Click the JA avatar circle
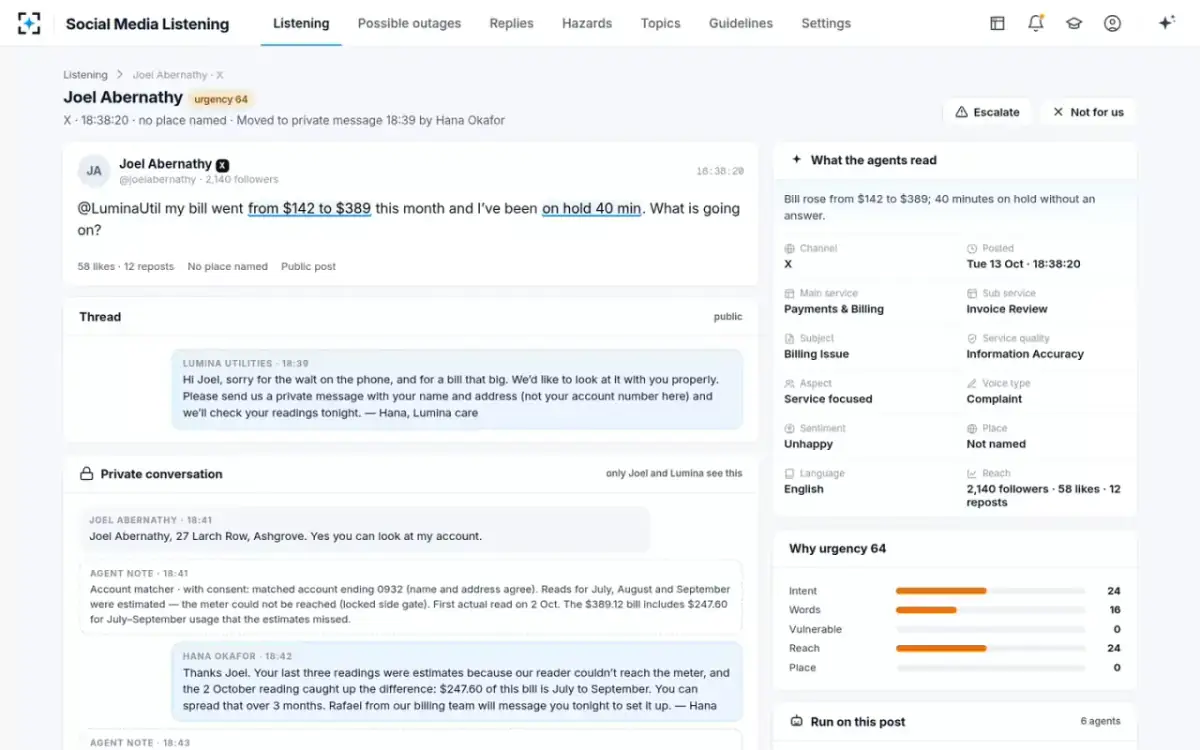Viewport: 1200px width, 750px height. pos(94,171)
